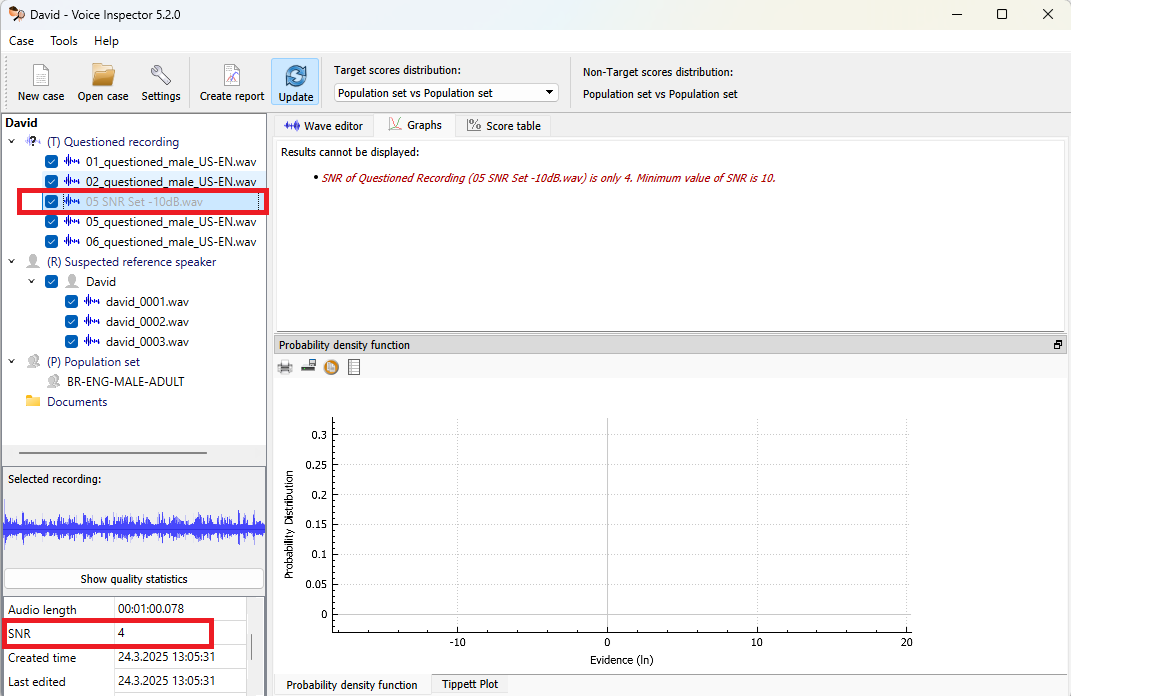This screenshot has height=696, width=1152.
Task: Click the export icon beside the printer icon
Action: pos(309,367)
